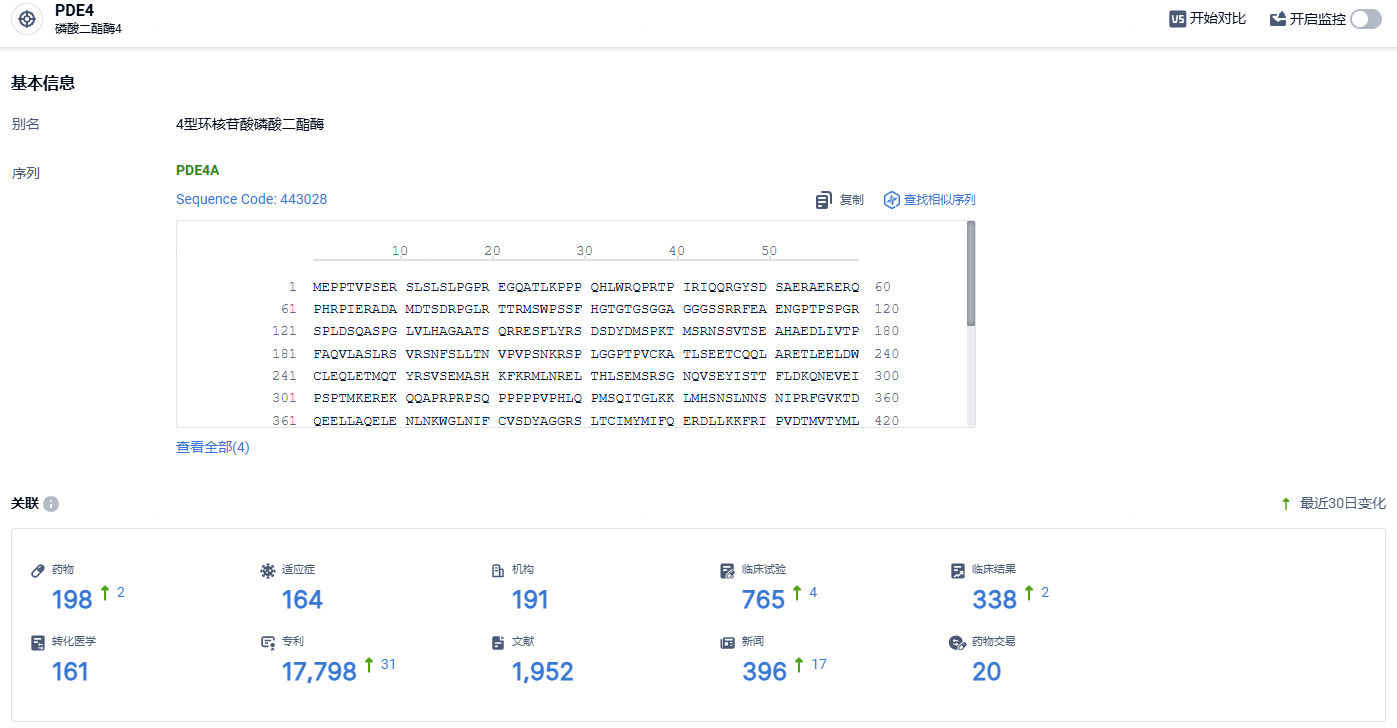Click the 765 clinical trials number

[x=763, y=599]
